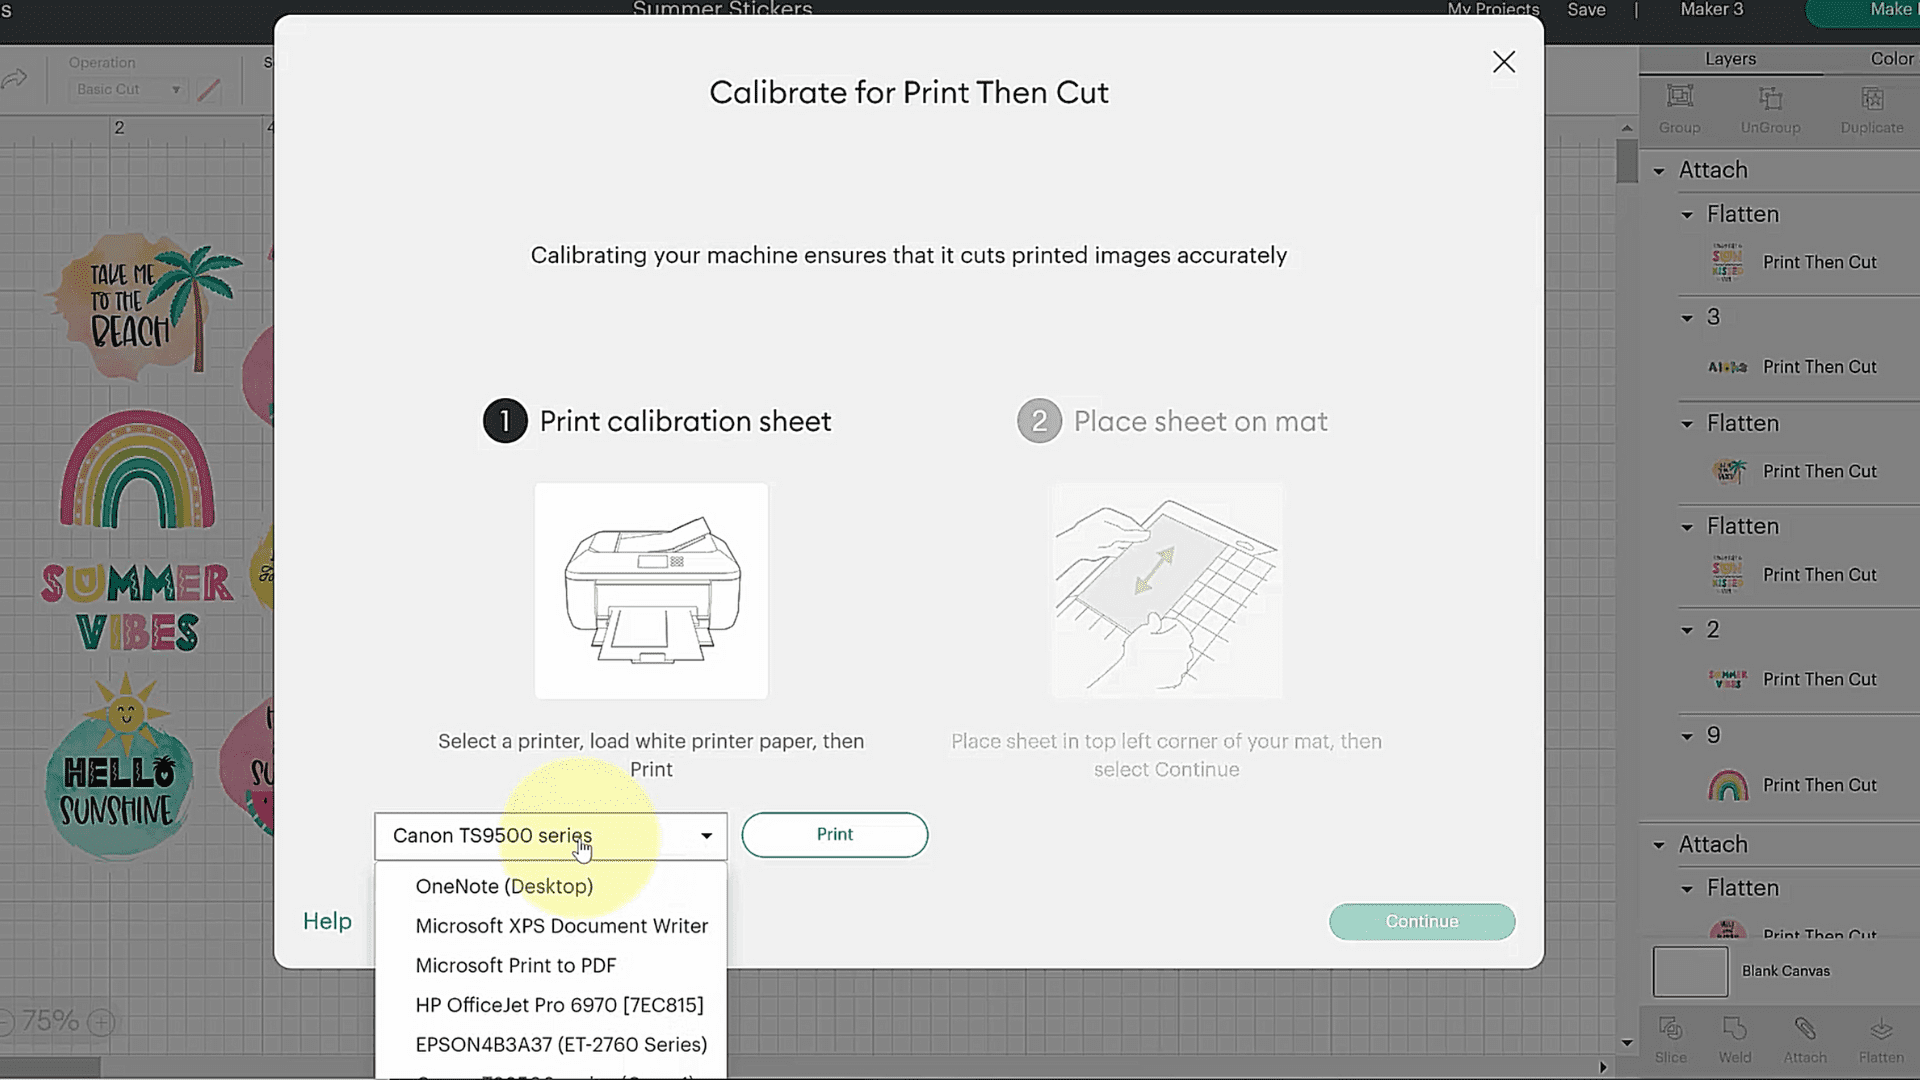Select Microsoft Print to PDF from the list
Viewport: 1920px width, 1080px height.
click(x=515, y=964)
